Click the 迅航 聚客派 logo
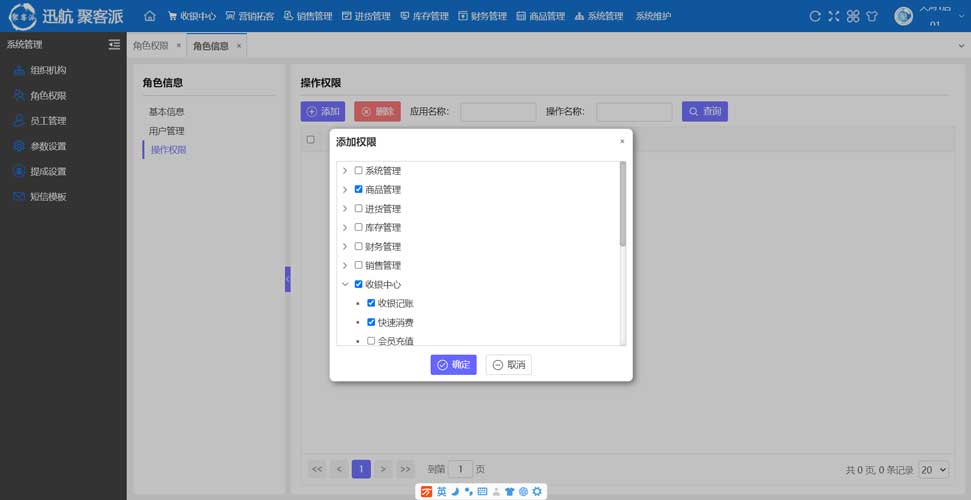The height and width of the screenshot is (500, 971). click(66, 16)
